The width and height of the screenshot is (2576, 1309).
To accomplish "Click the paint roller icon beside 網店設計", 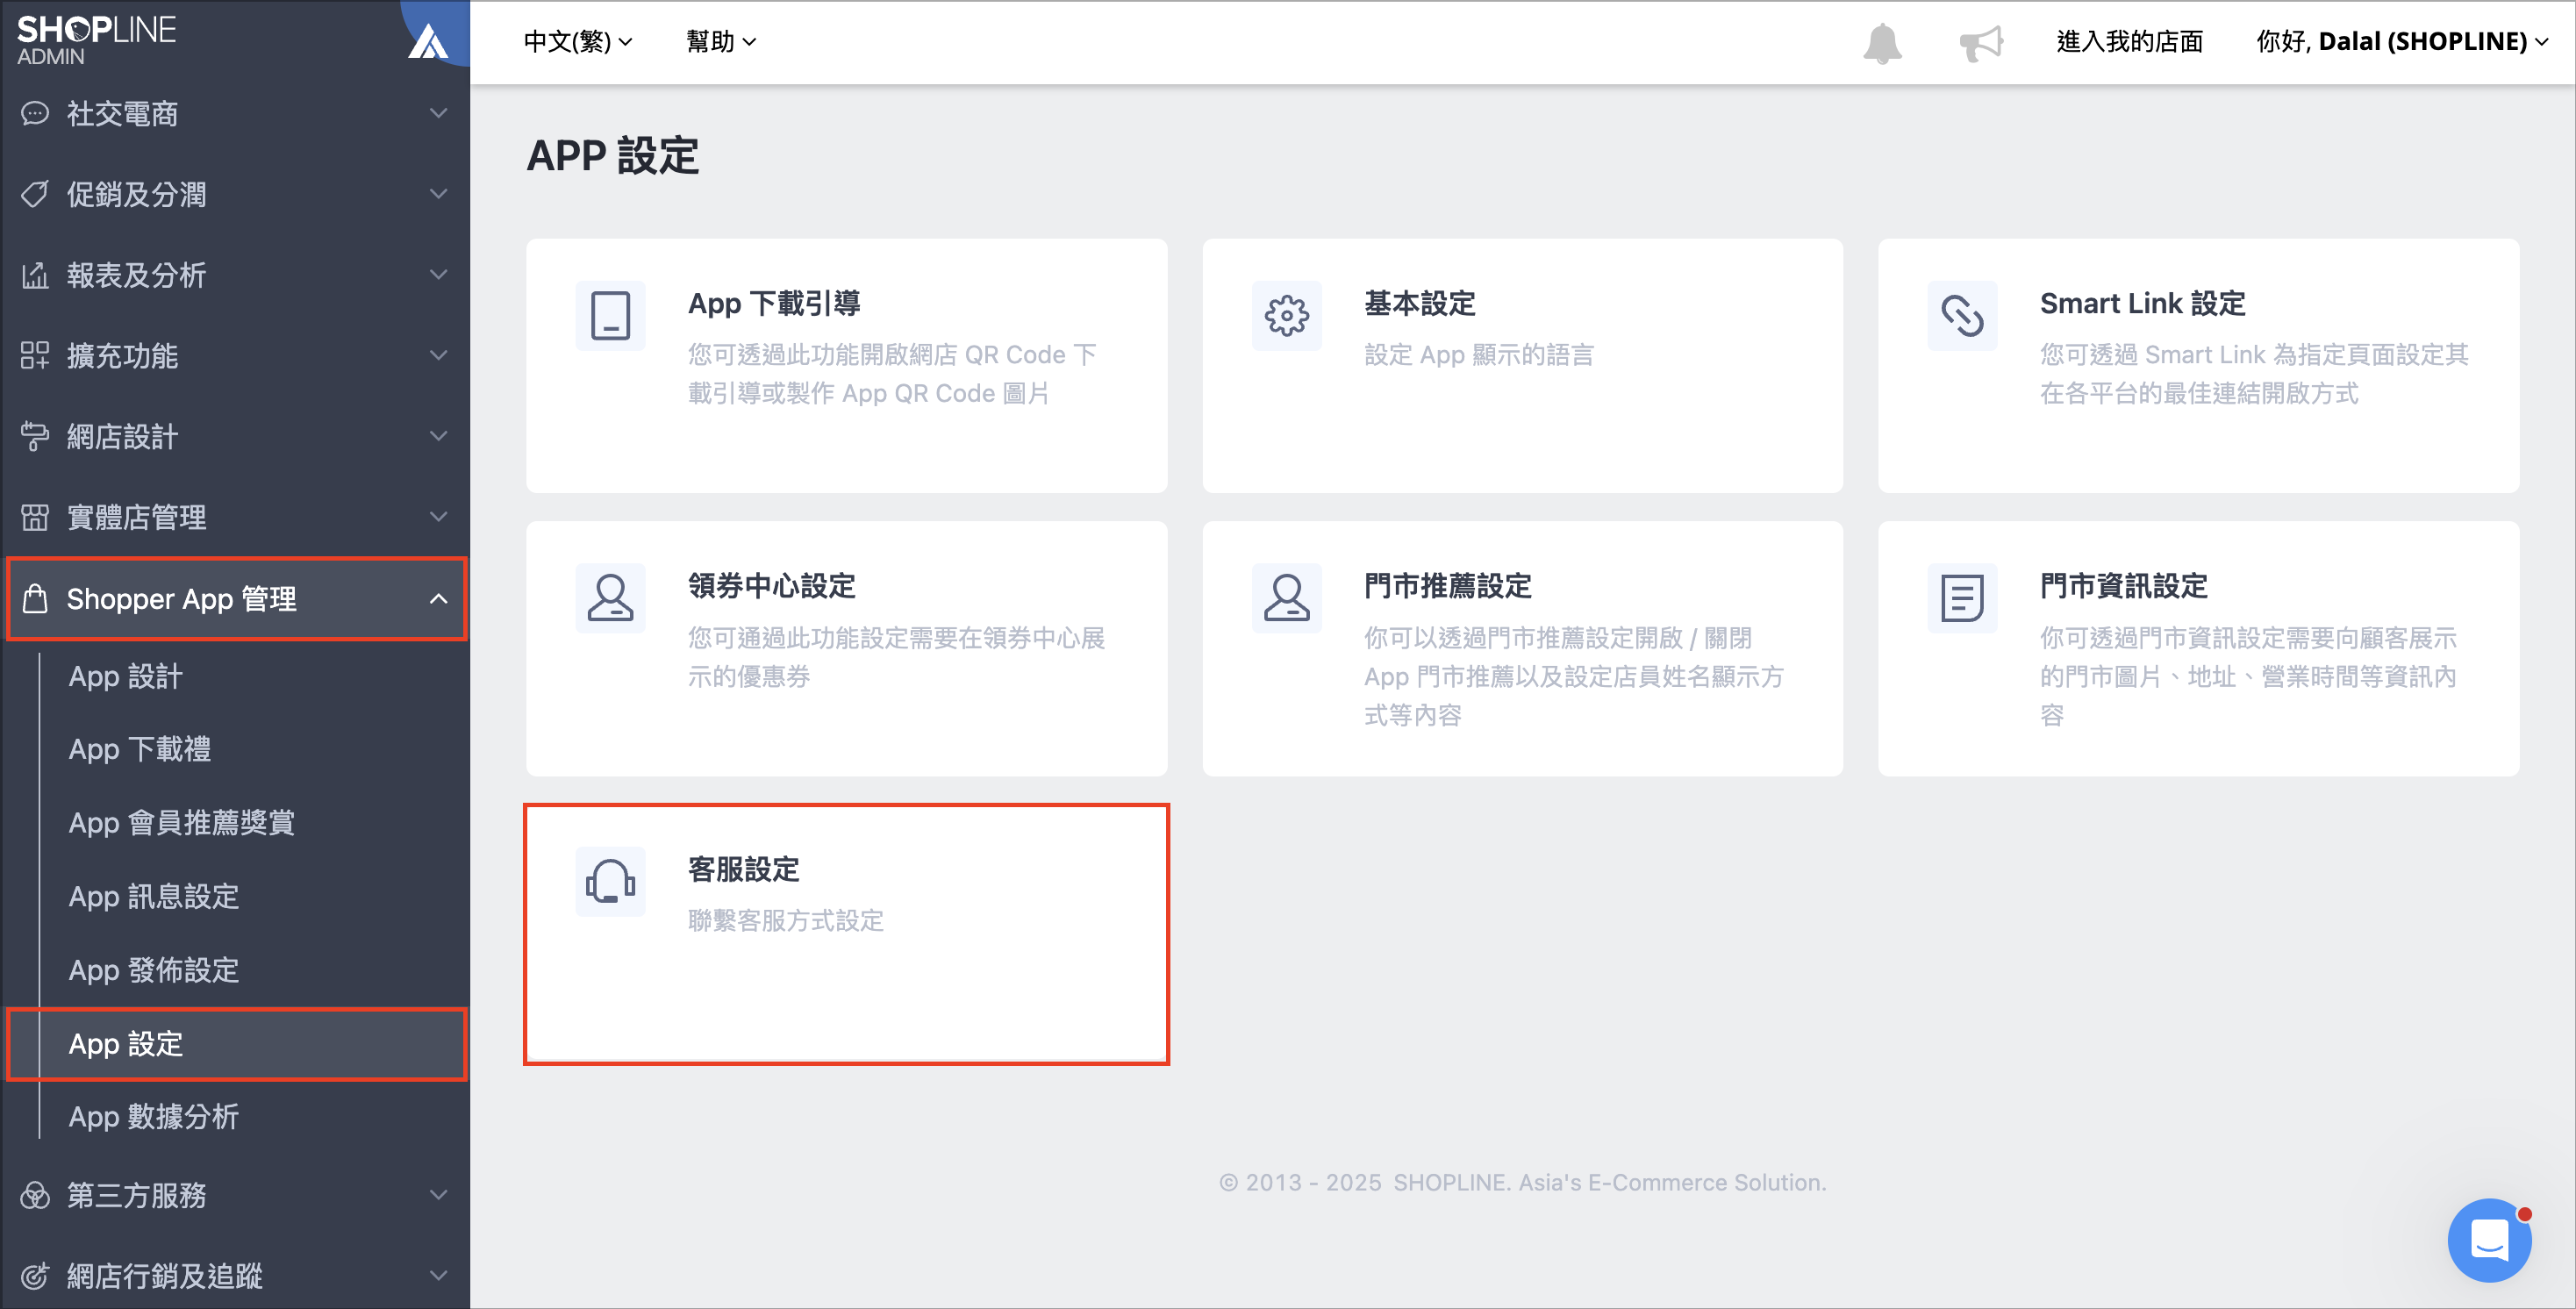I will [x=35, y=436].
